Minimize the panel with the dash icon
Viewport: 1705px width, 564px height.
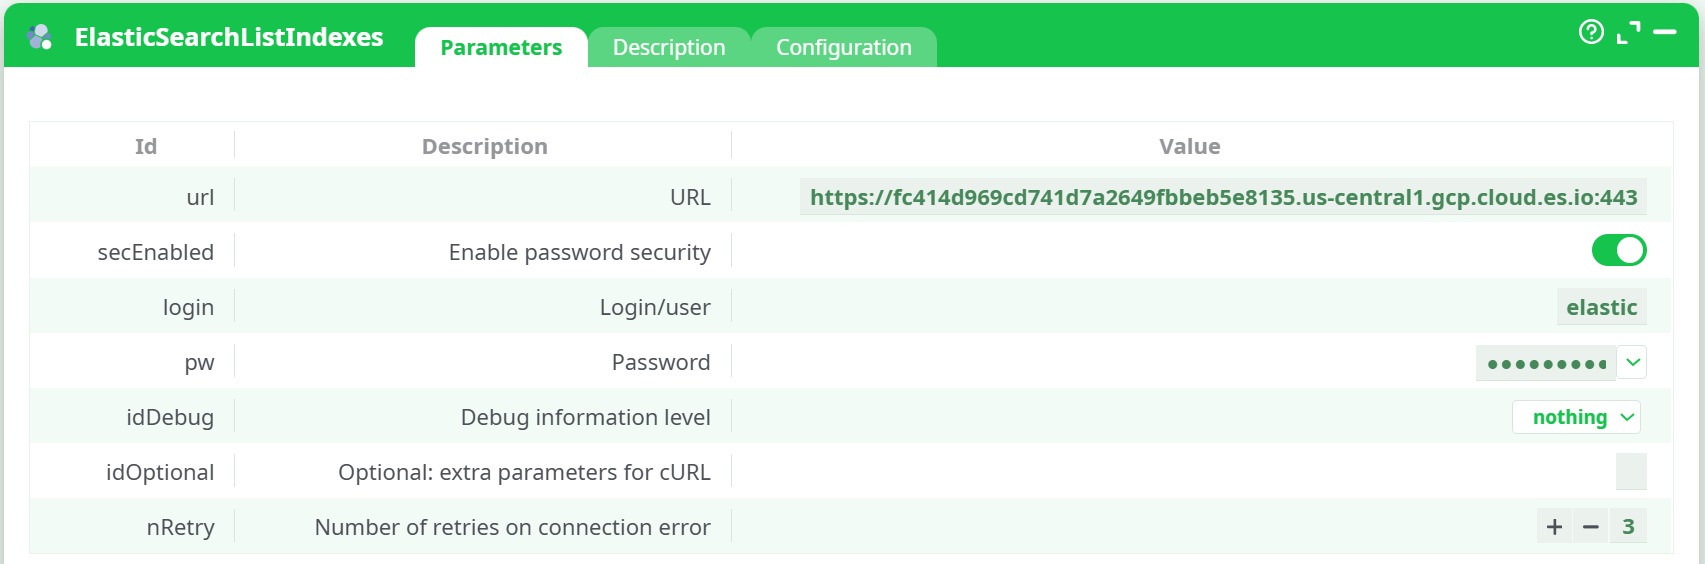[x=1665, y=32]
